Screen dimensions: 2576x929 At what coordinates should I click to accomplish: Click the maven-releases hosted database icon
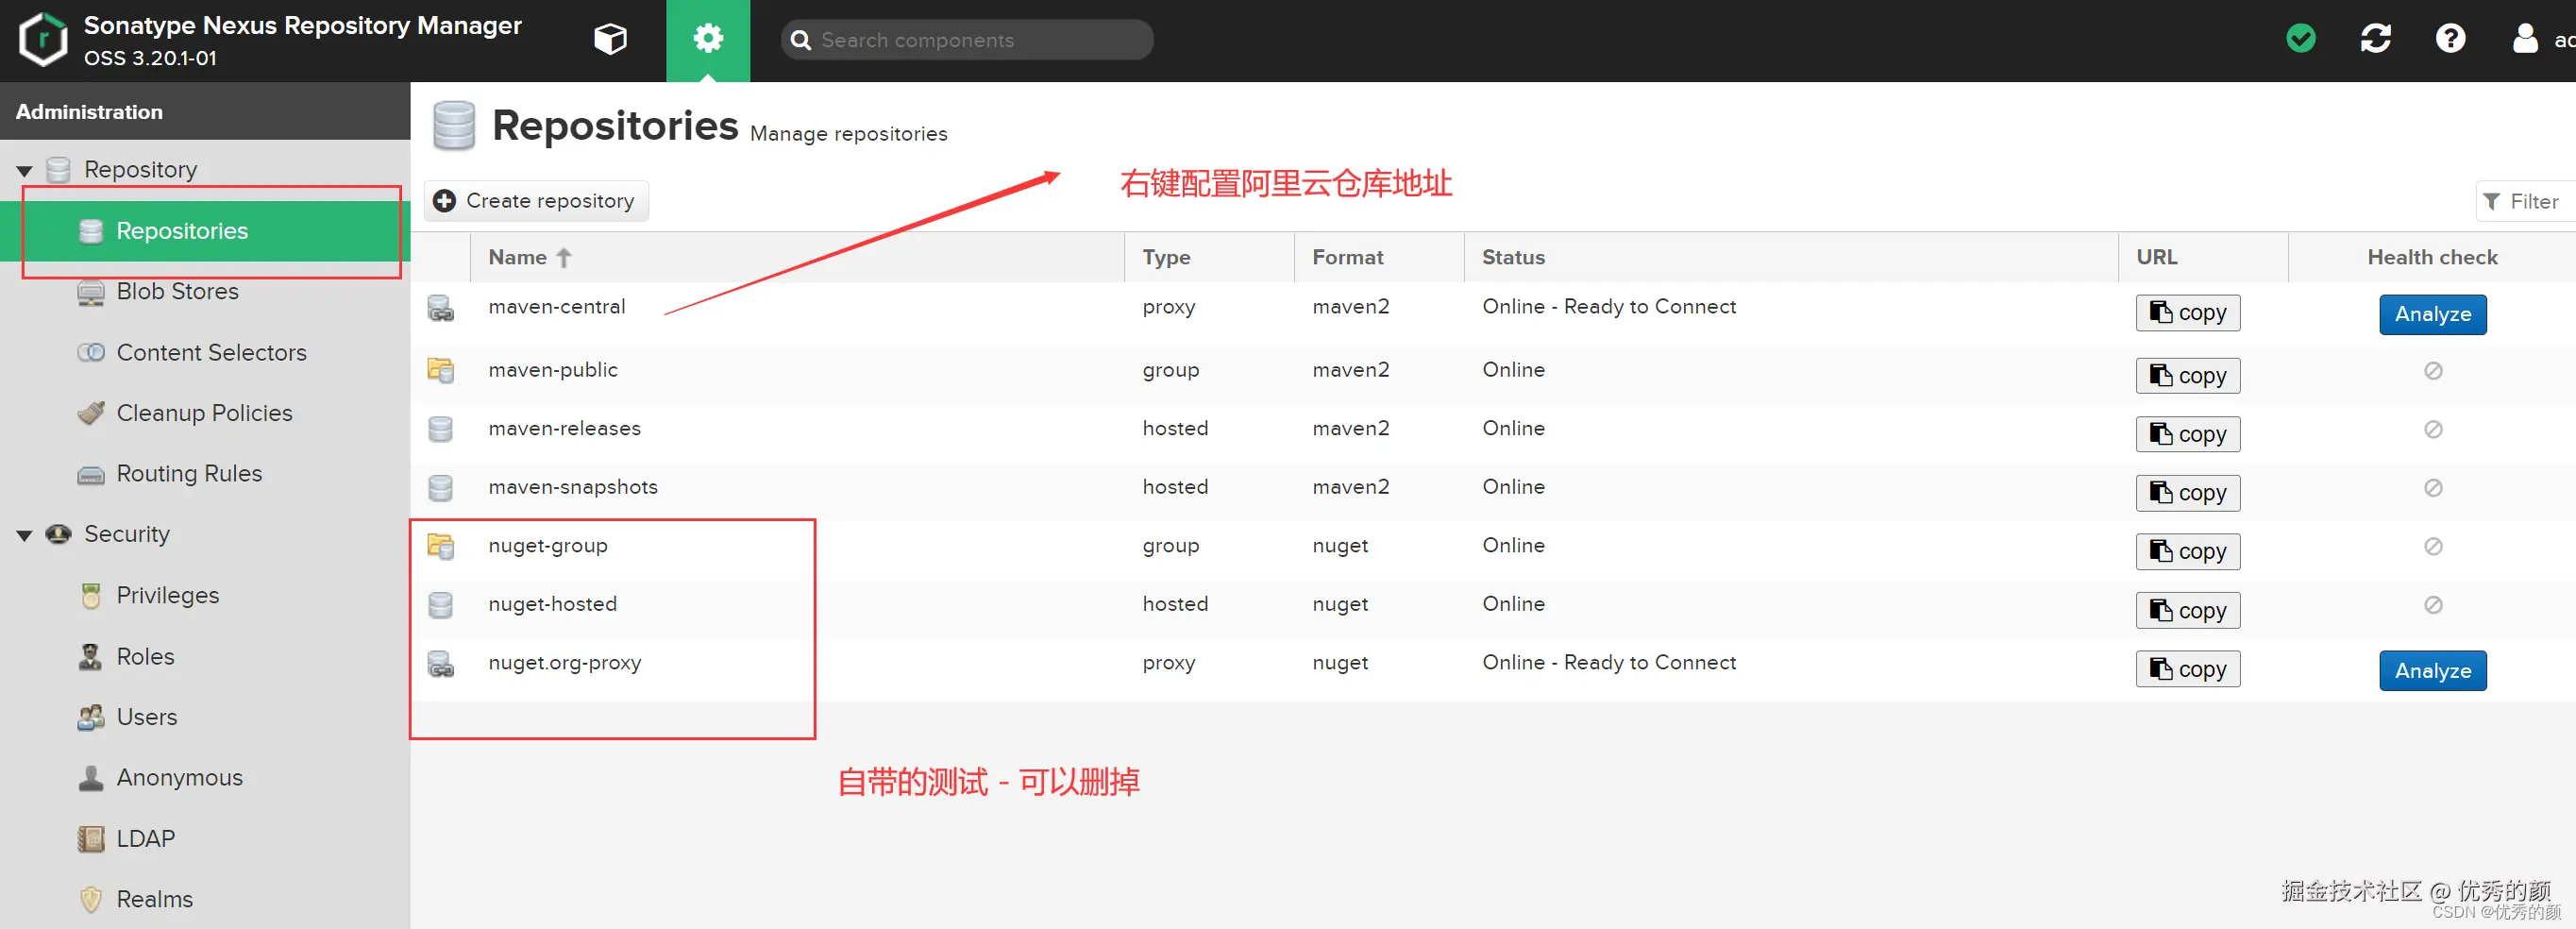[x=441, y=429]
